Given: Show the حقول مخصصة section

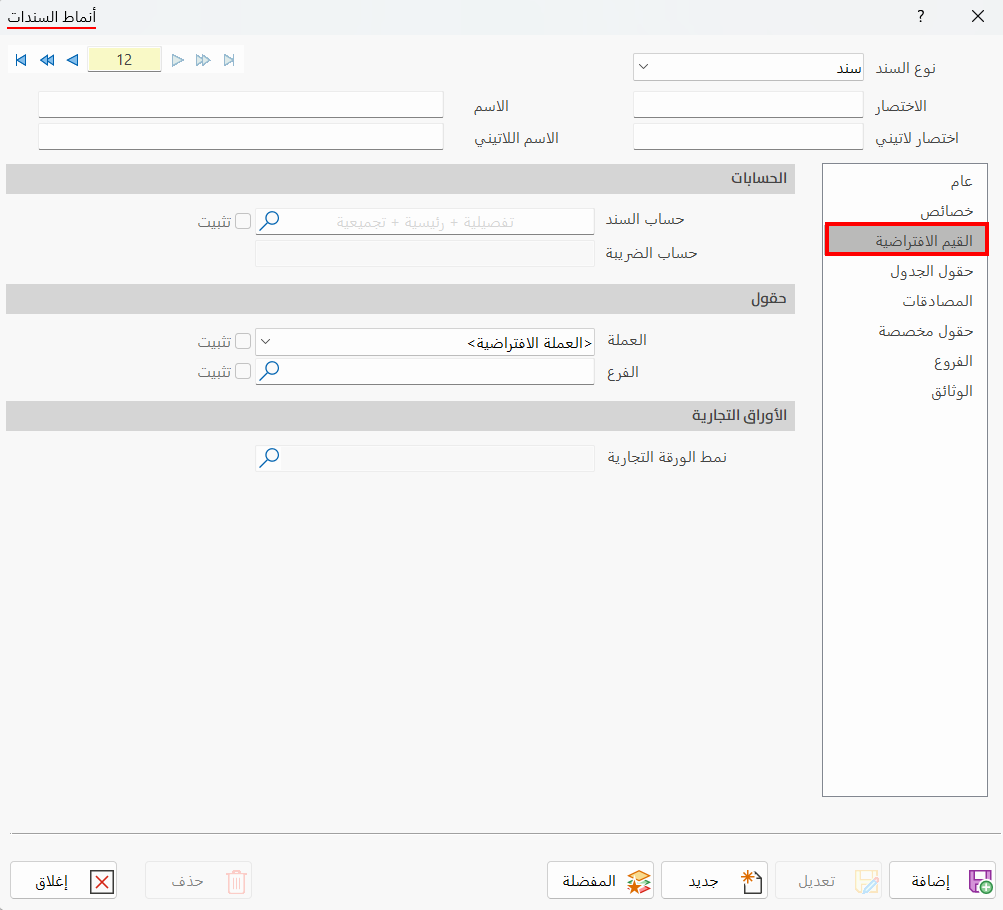Looking at the screenshot, I should click(905, 331).
